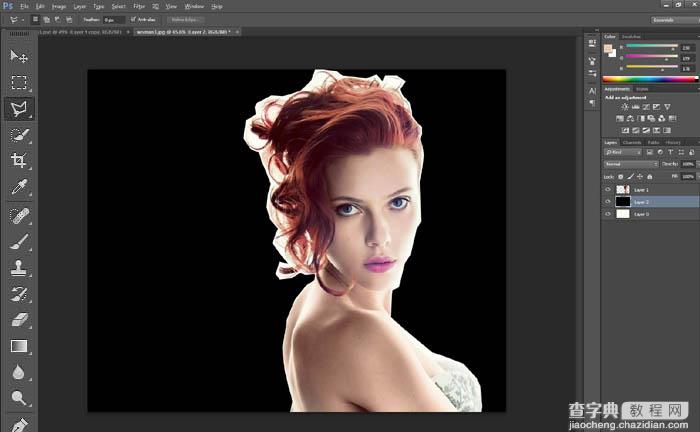
Task: Select the Crop tool
Action: pyautogui.click(x=19, y=160)
